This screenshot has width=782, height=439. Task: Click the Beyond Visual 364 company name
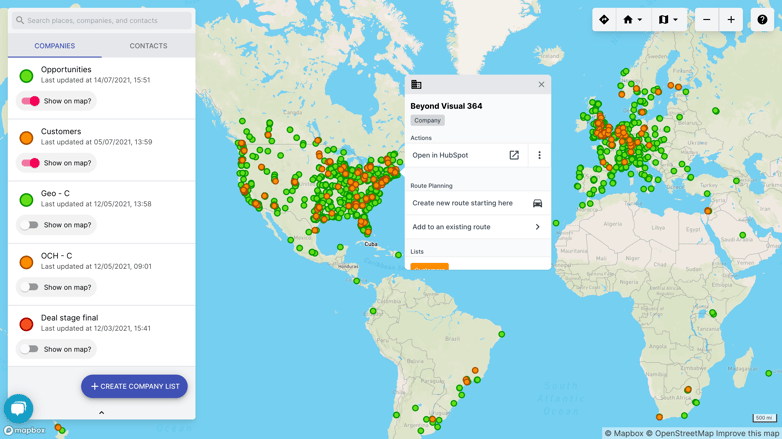(446, 106)
